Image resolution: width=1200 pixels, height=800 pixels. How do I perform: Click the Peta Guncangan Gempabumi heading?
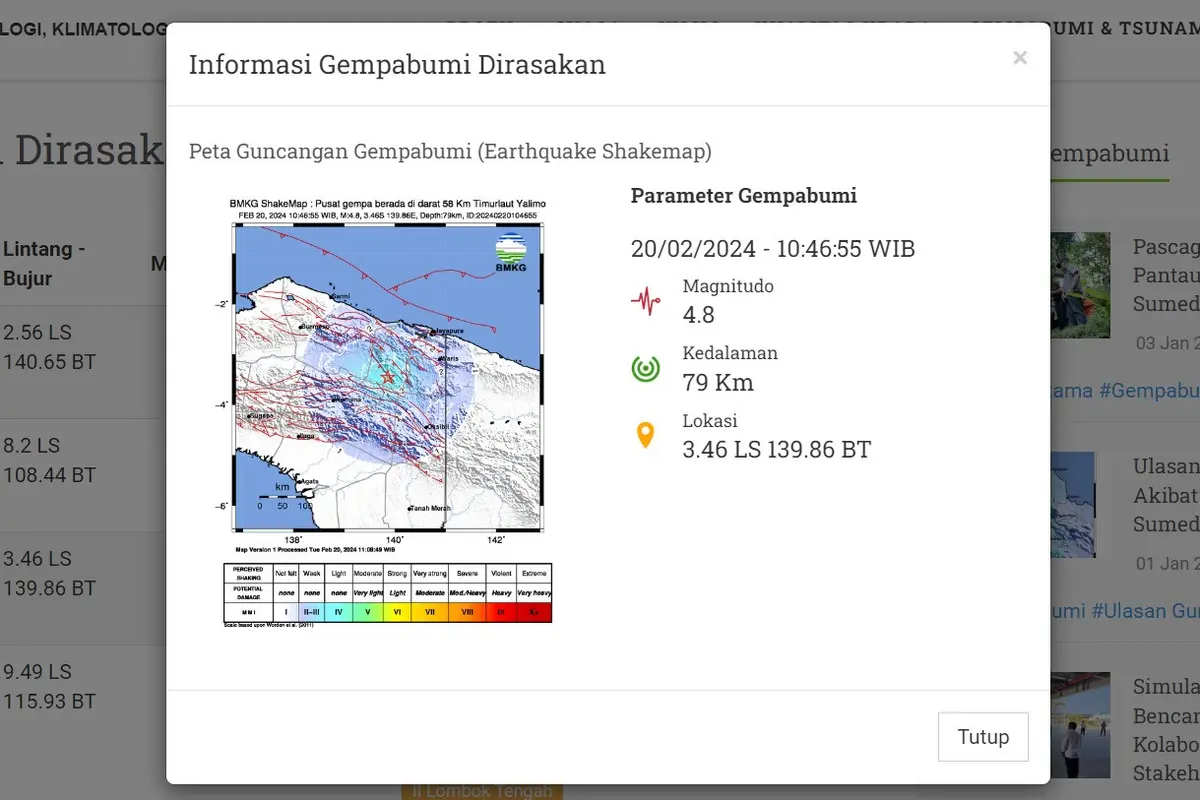coord(450,152)
